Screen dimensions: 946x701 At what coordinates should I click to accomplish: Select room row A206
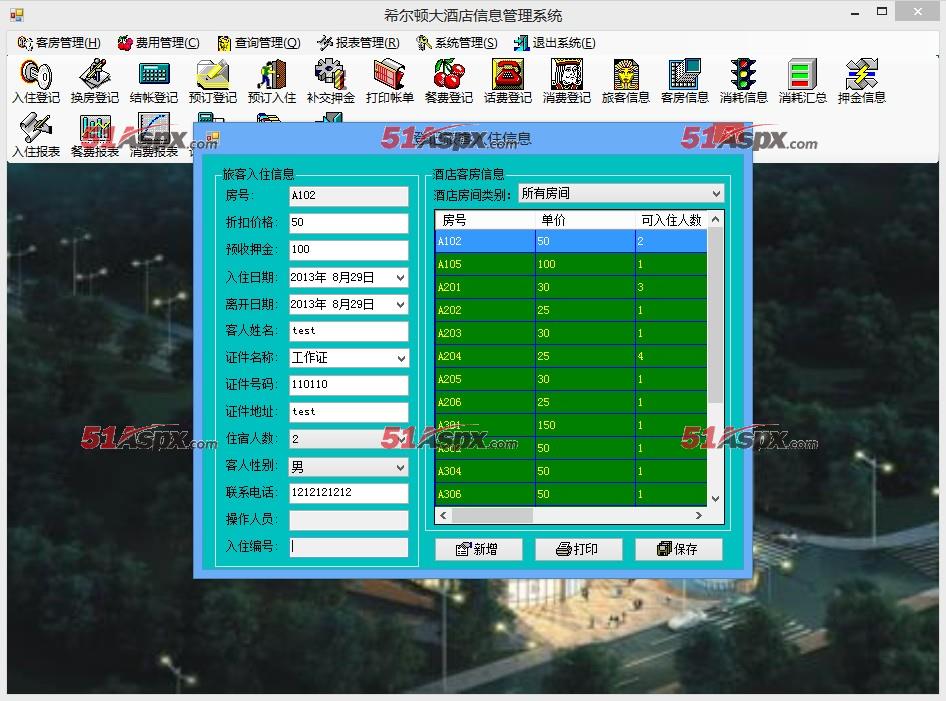(x=571, y=402)
